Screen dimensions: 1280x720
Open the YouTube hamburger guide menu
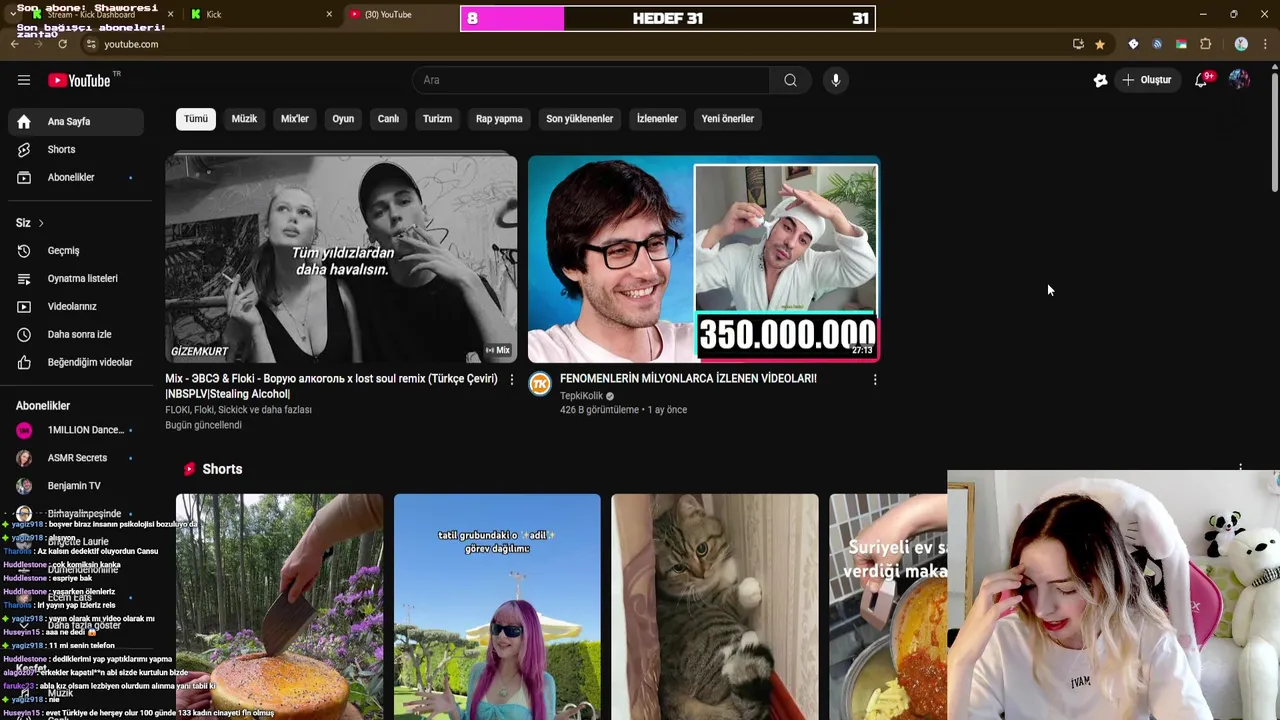24,80
